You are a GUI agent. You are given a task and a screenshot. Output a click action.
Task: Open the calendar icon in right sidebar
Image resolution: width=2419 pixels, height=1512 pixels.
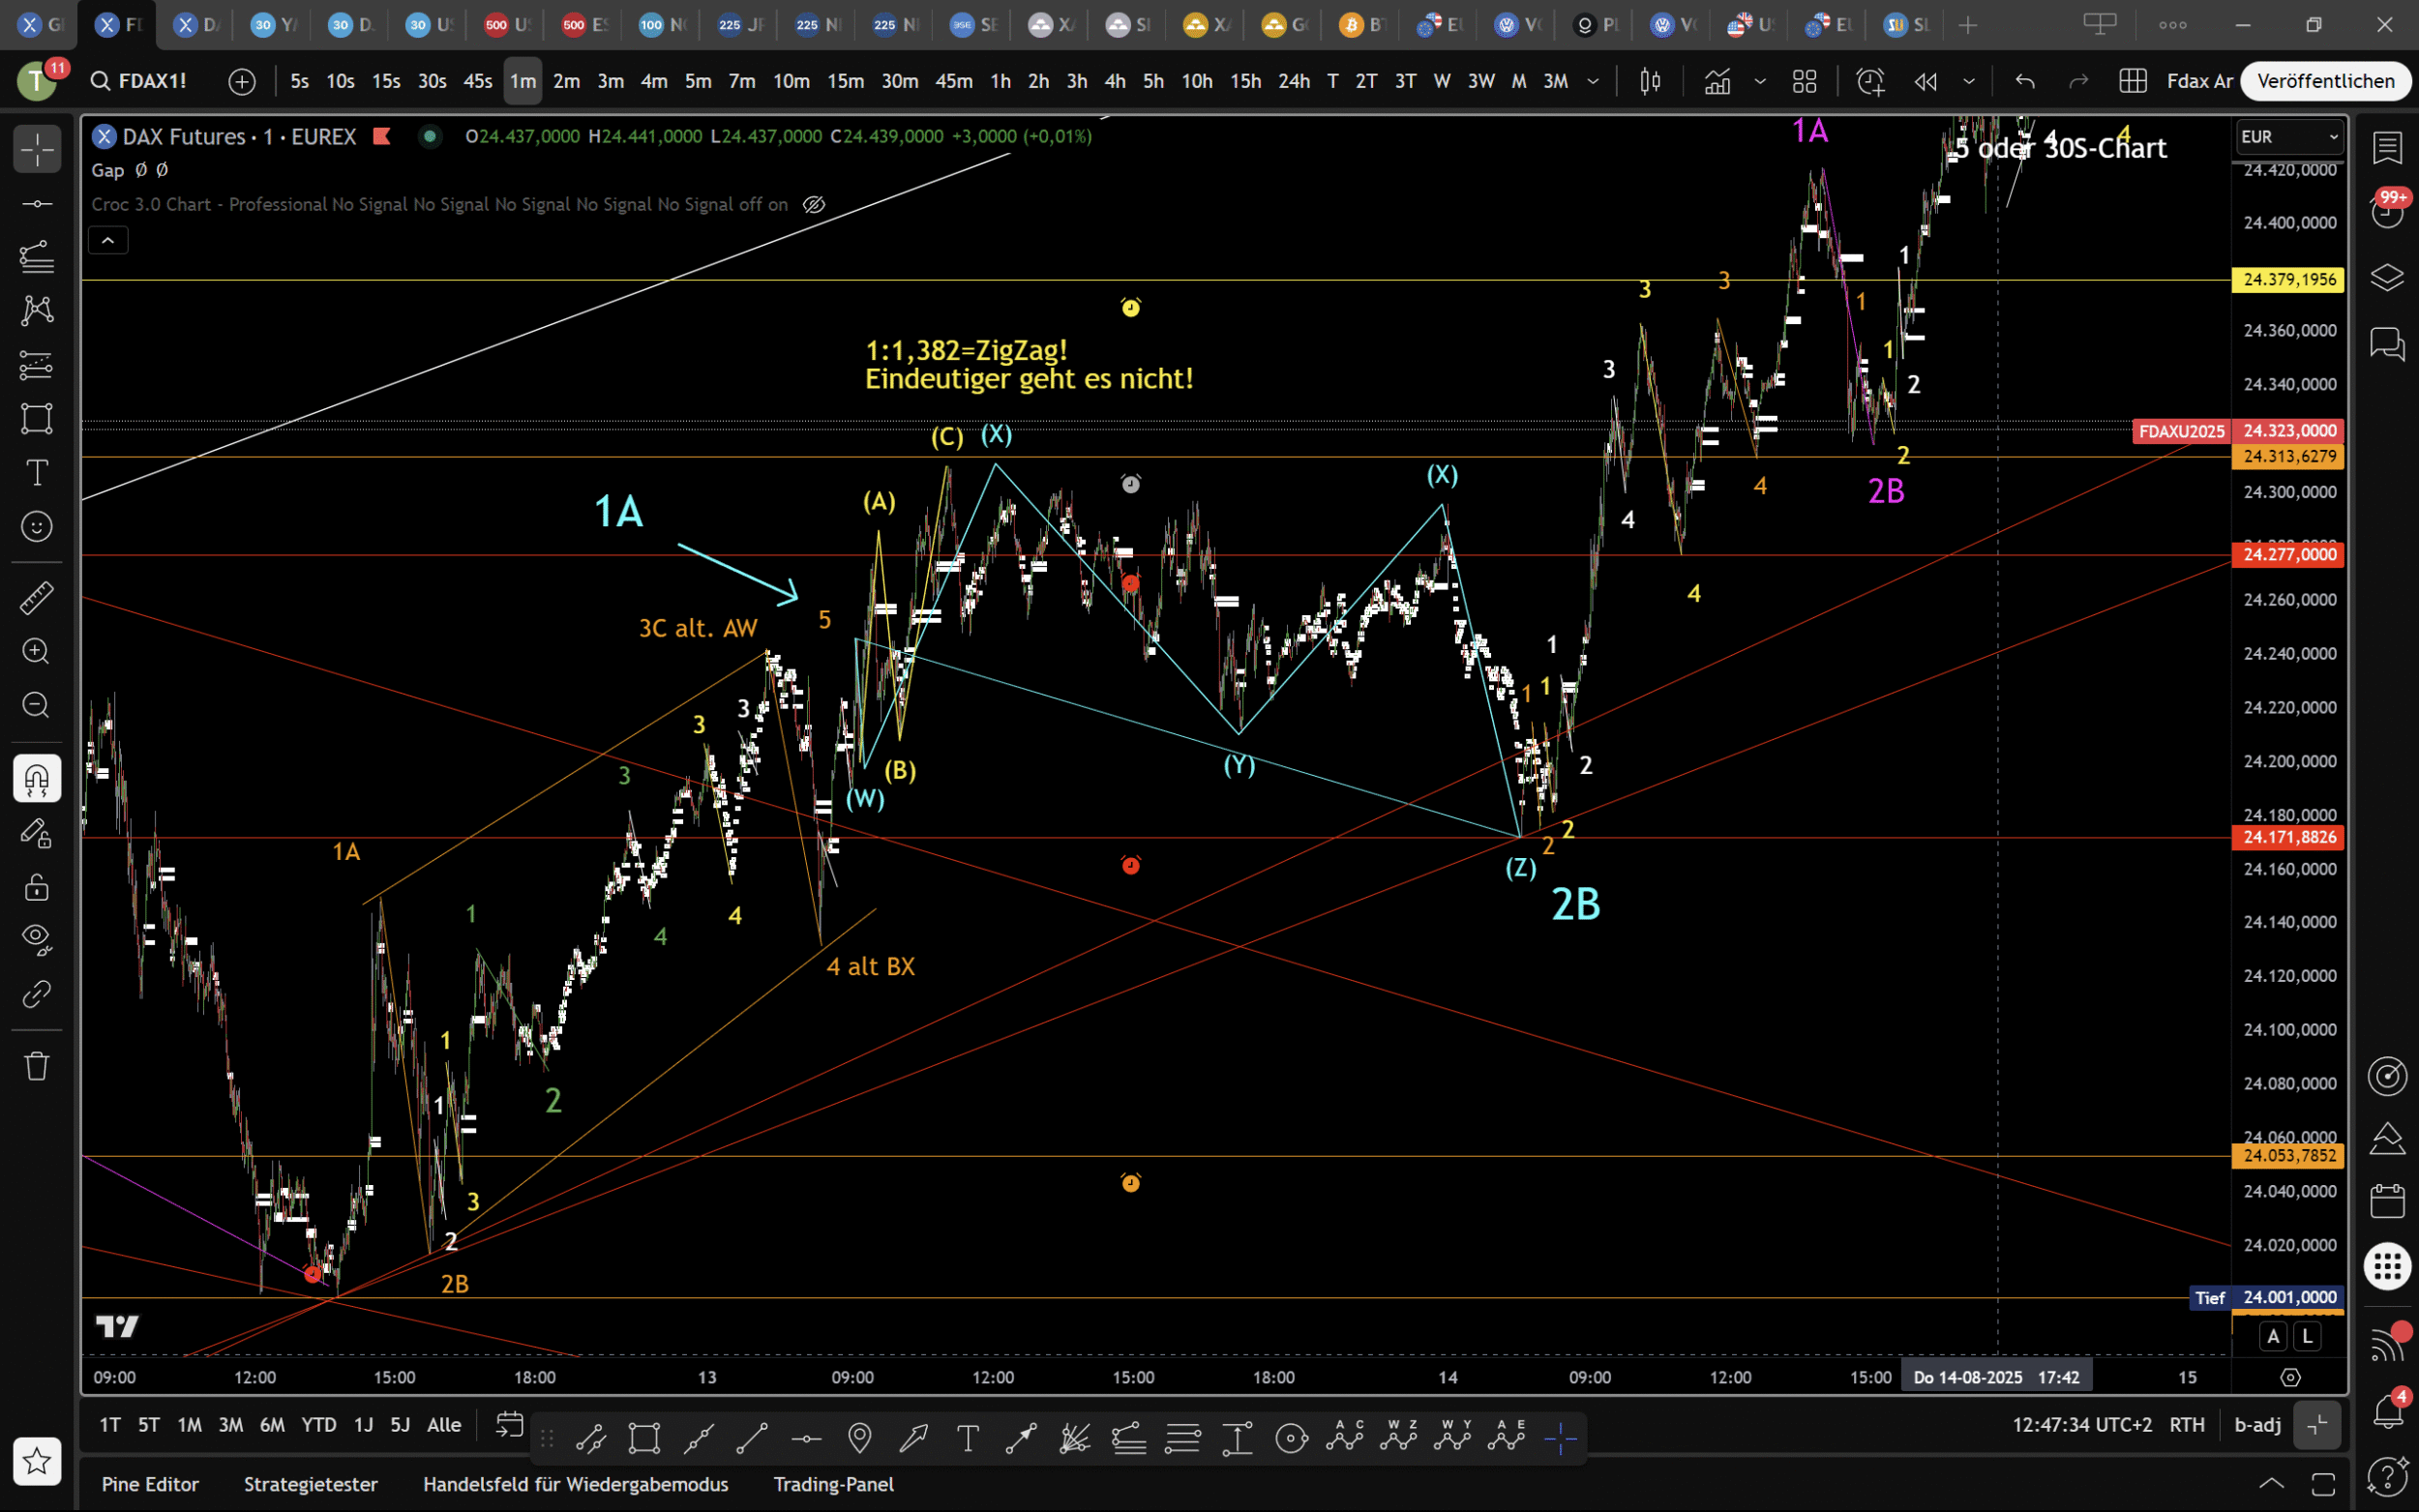tap(2387, 1201)
